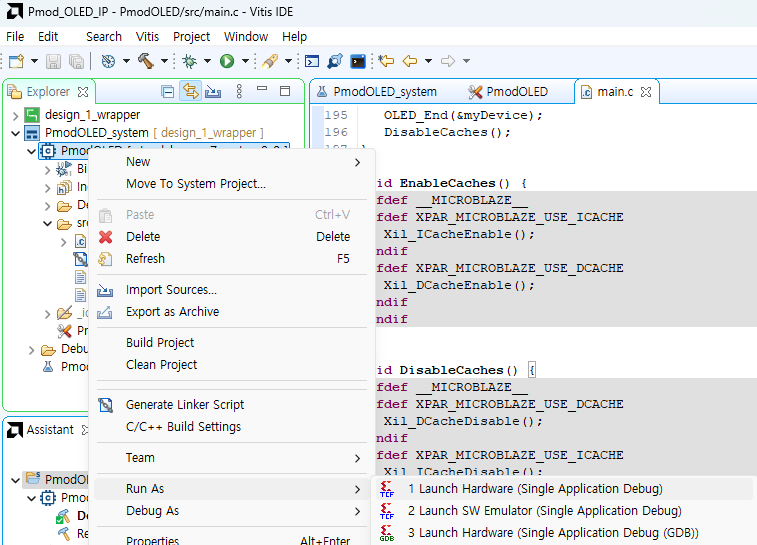Open dropdown arrow next to Run button
Viewport: 757px width, 545px height.
[245, 61]
